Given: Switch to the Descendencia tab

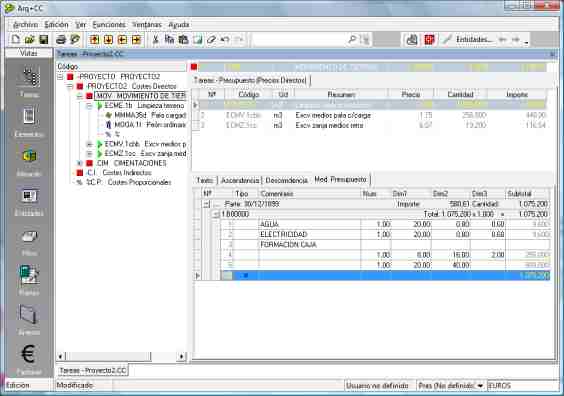Looking at the screenshot, I should [x=286, y=180].
